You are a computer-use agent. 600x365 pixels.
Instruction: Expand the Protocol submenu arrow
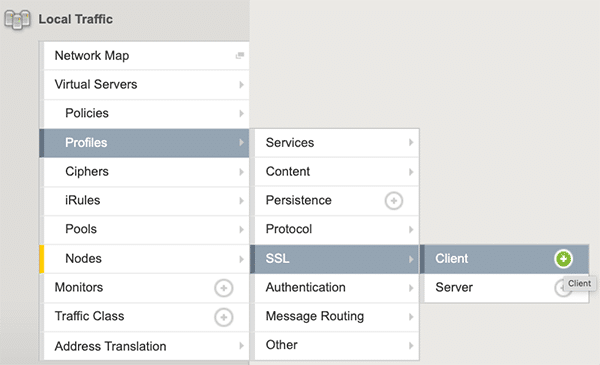click(411, 230)
